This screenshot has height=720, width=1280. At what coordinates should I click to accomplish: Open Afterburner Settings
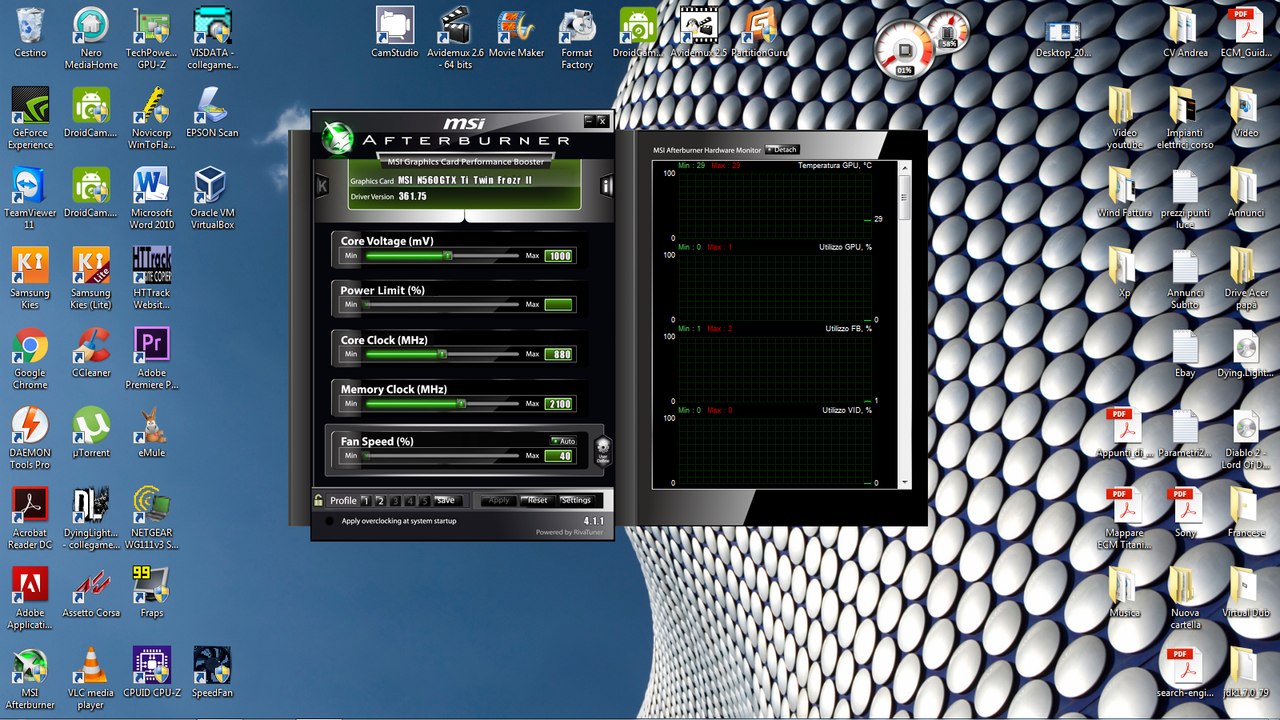tap(577, 500)
